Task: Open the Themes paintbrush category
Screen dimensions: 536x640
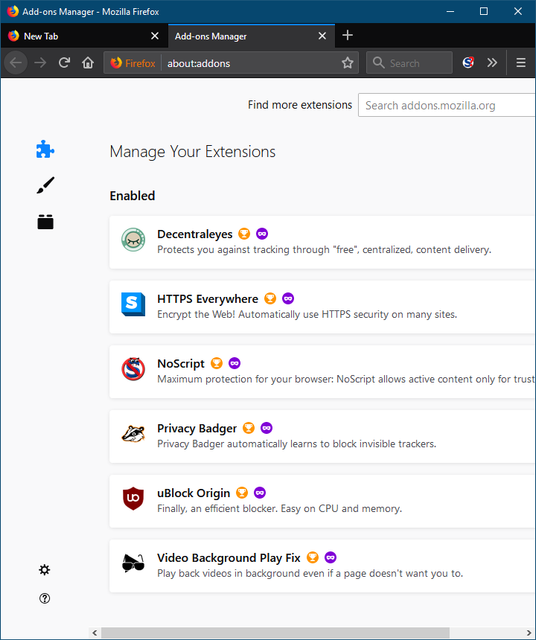Action: point(45,185)
